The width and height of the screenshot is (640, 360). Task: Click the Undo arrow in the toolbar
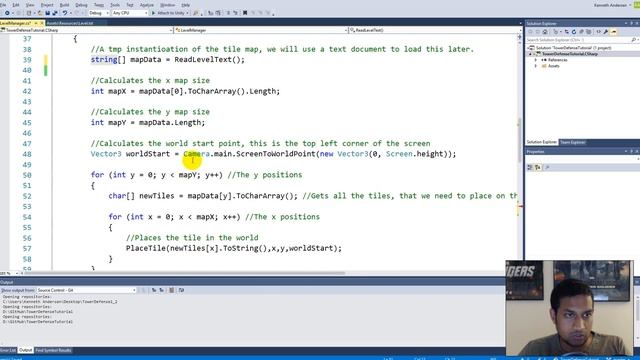point(64,13)
